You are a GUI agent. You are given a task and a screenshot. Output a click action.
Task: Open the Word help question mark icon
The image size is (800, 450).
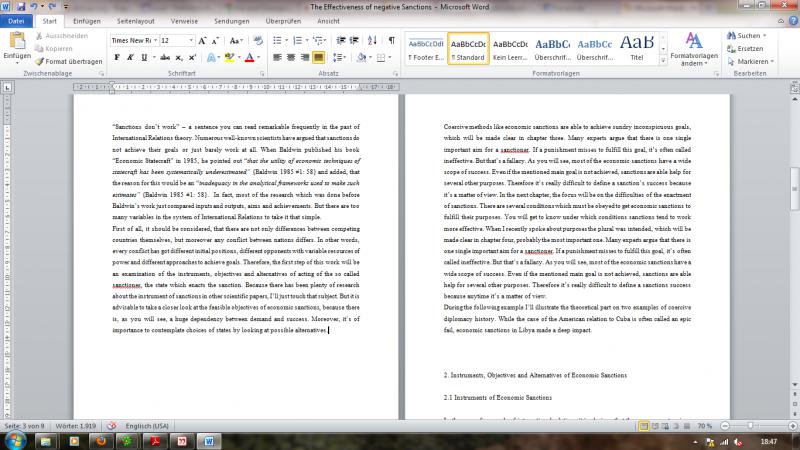coord(791,20)
